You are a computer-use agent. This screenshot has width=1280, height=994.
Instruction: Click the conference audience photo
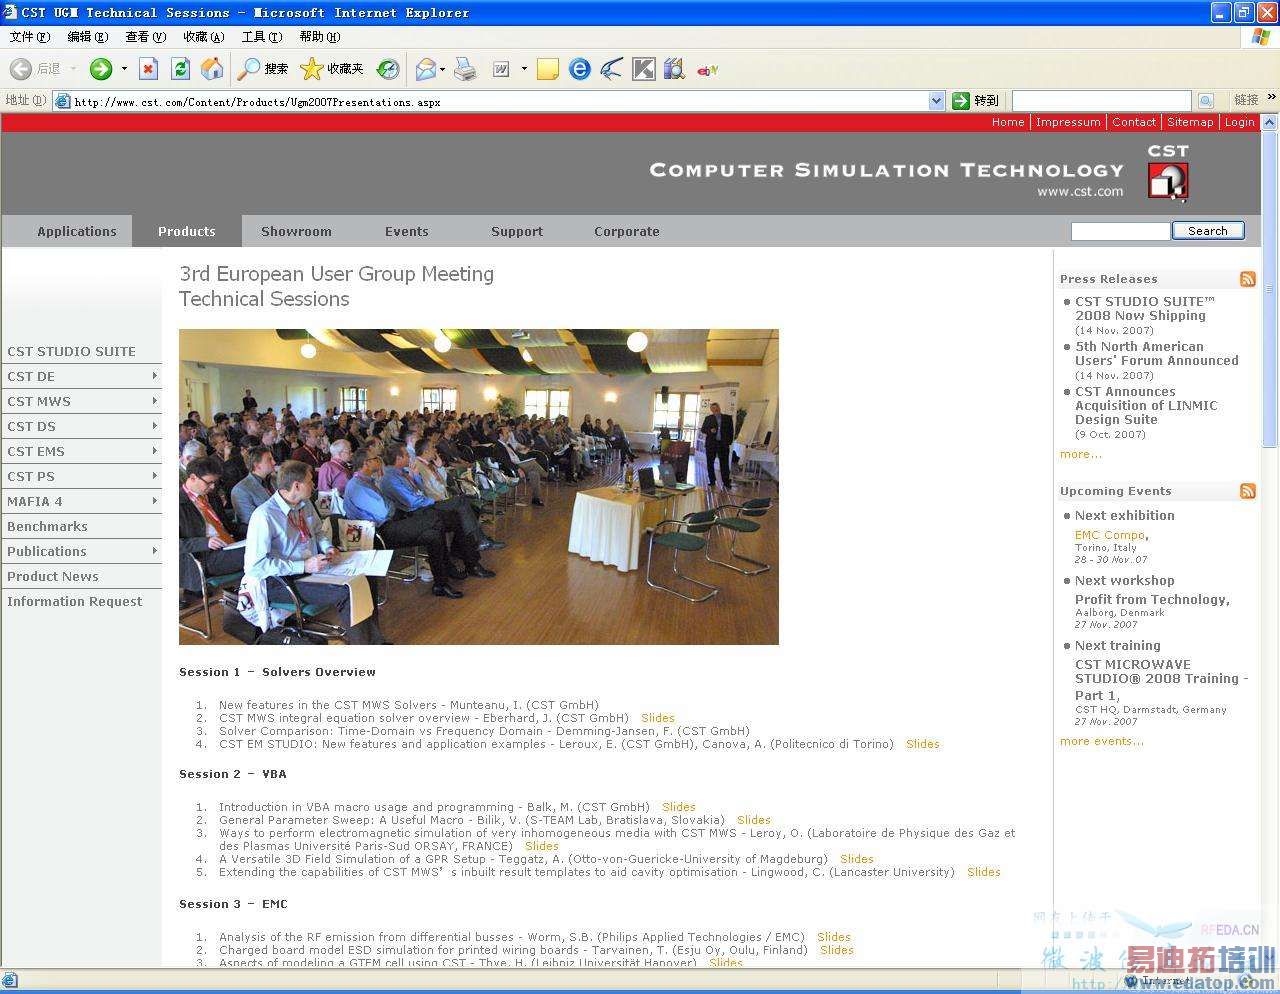coord(479,487)
